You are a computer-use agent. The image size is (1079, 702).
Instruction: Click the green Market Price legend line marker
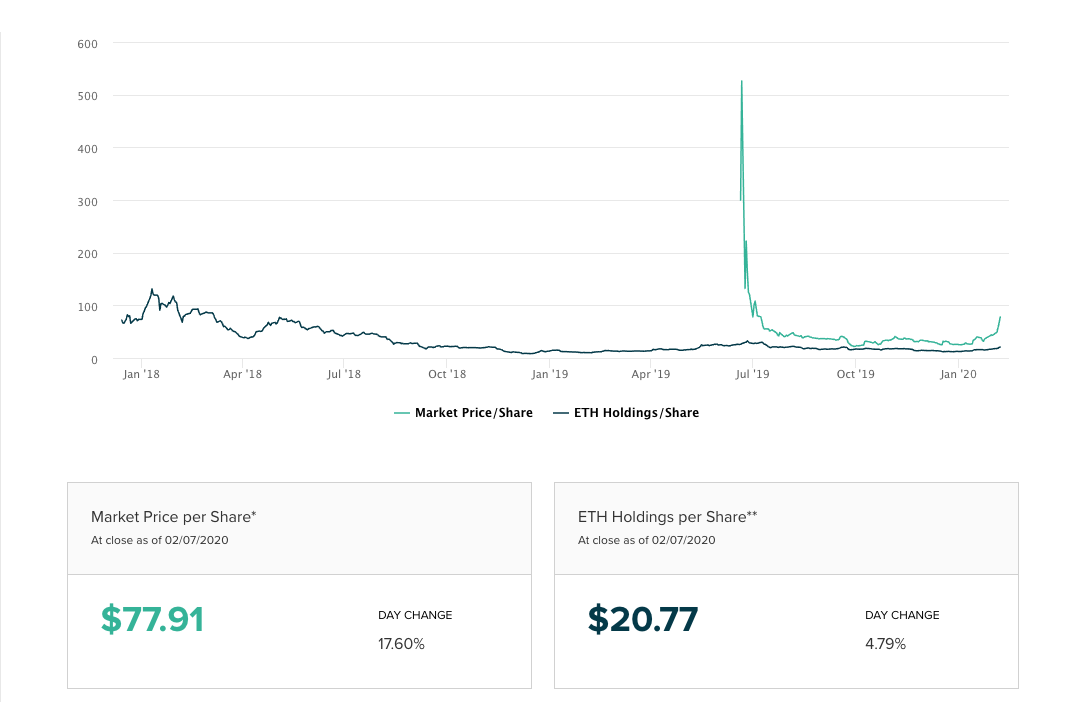[x=402, y=413]
